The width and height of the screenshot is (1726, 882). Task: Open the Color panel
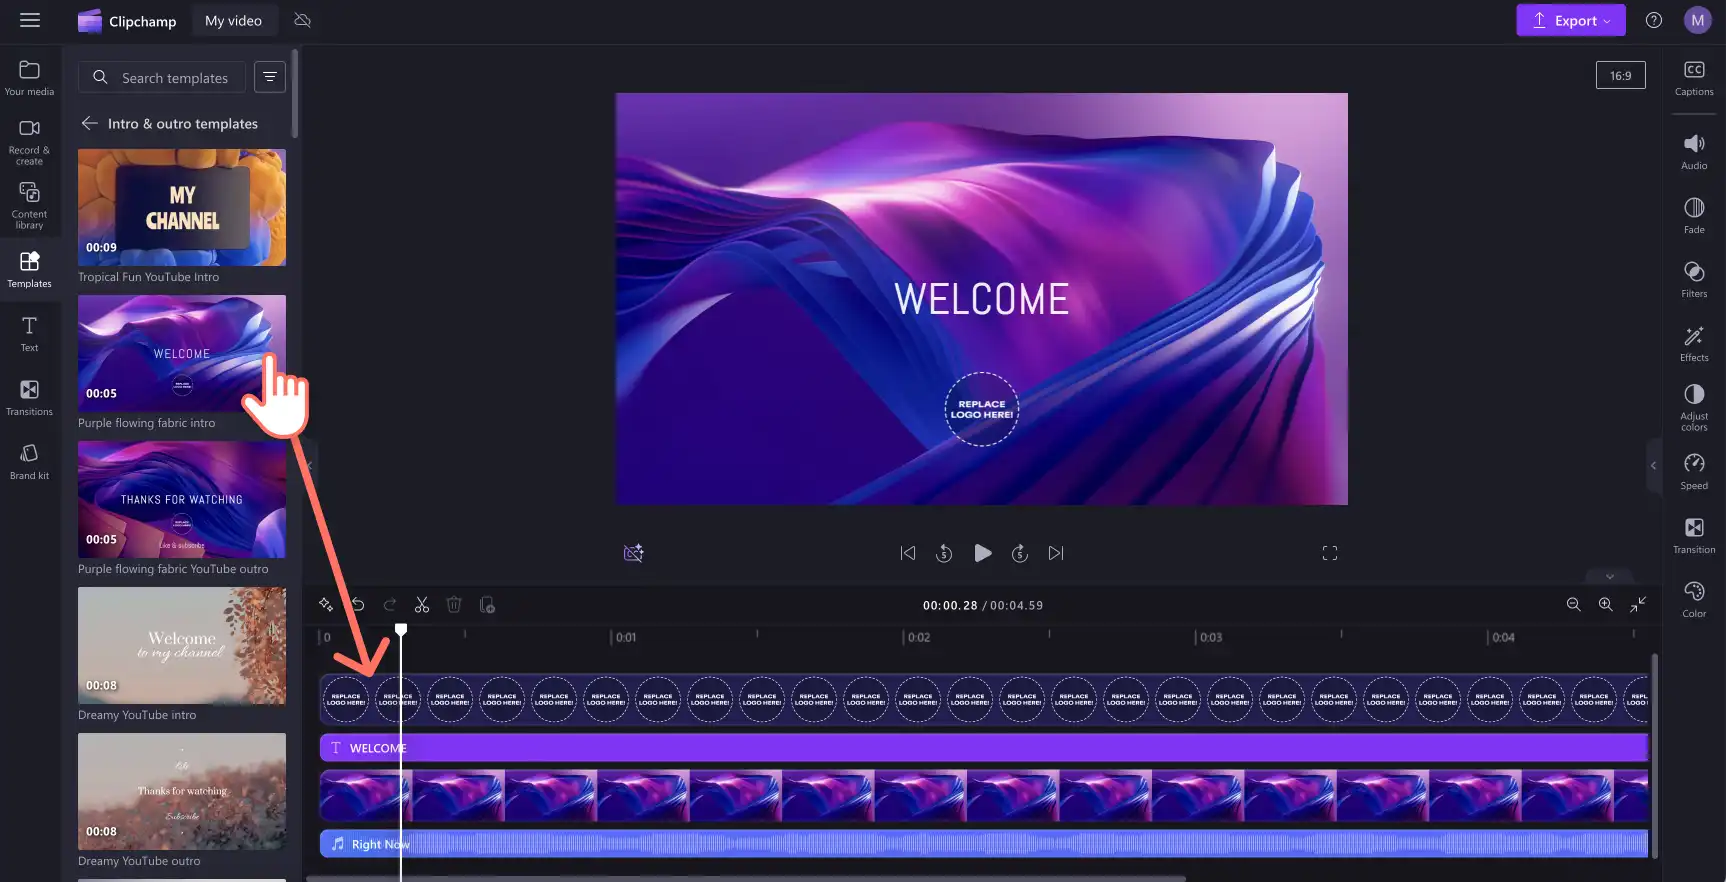point(1694,599)
